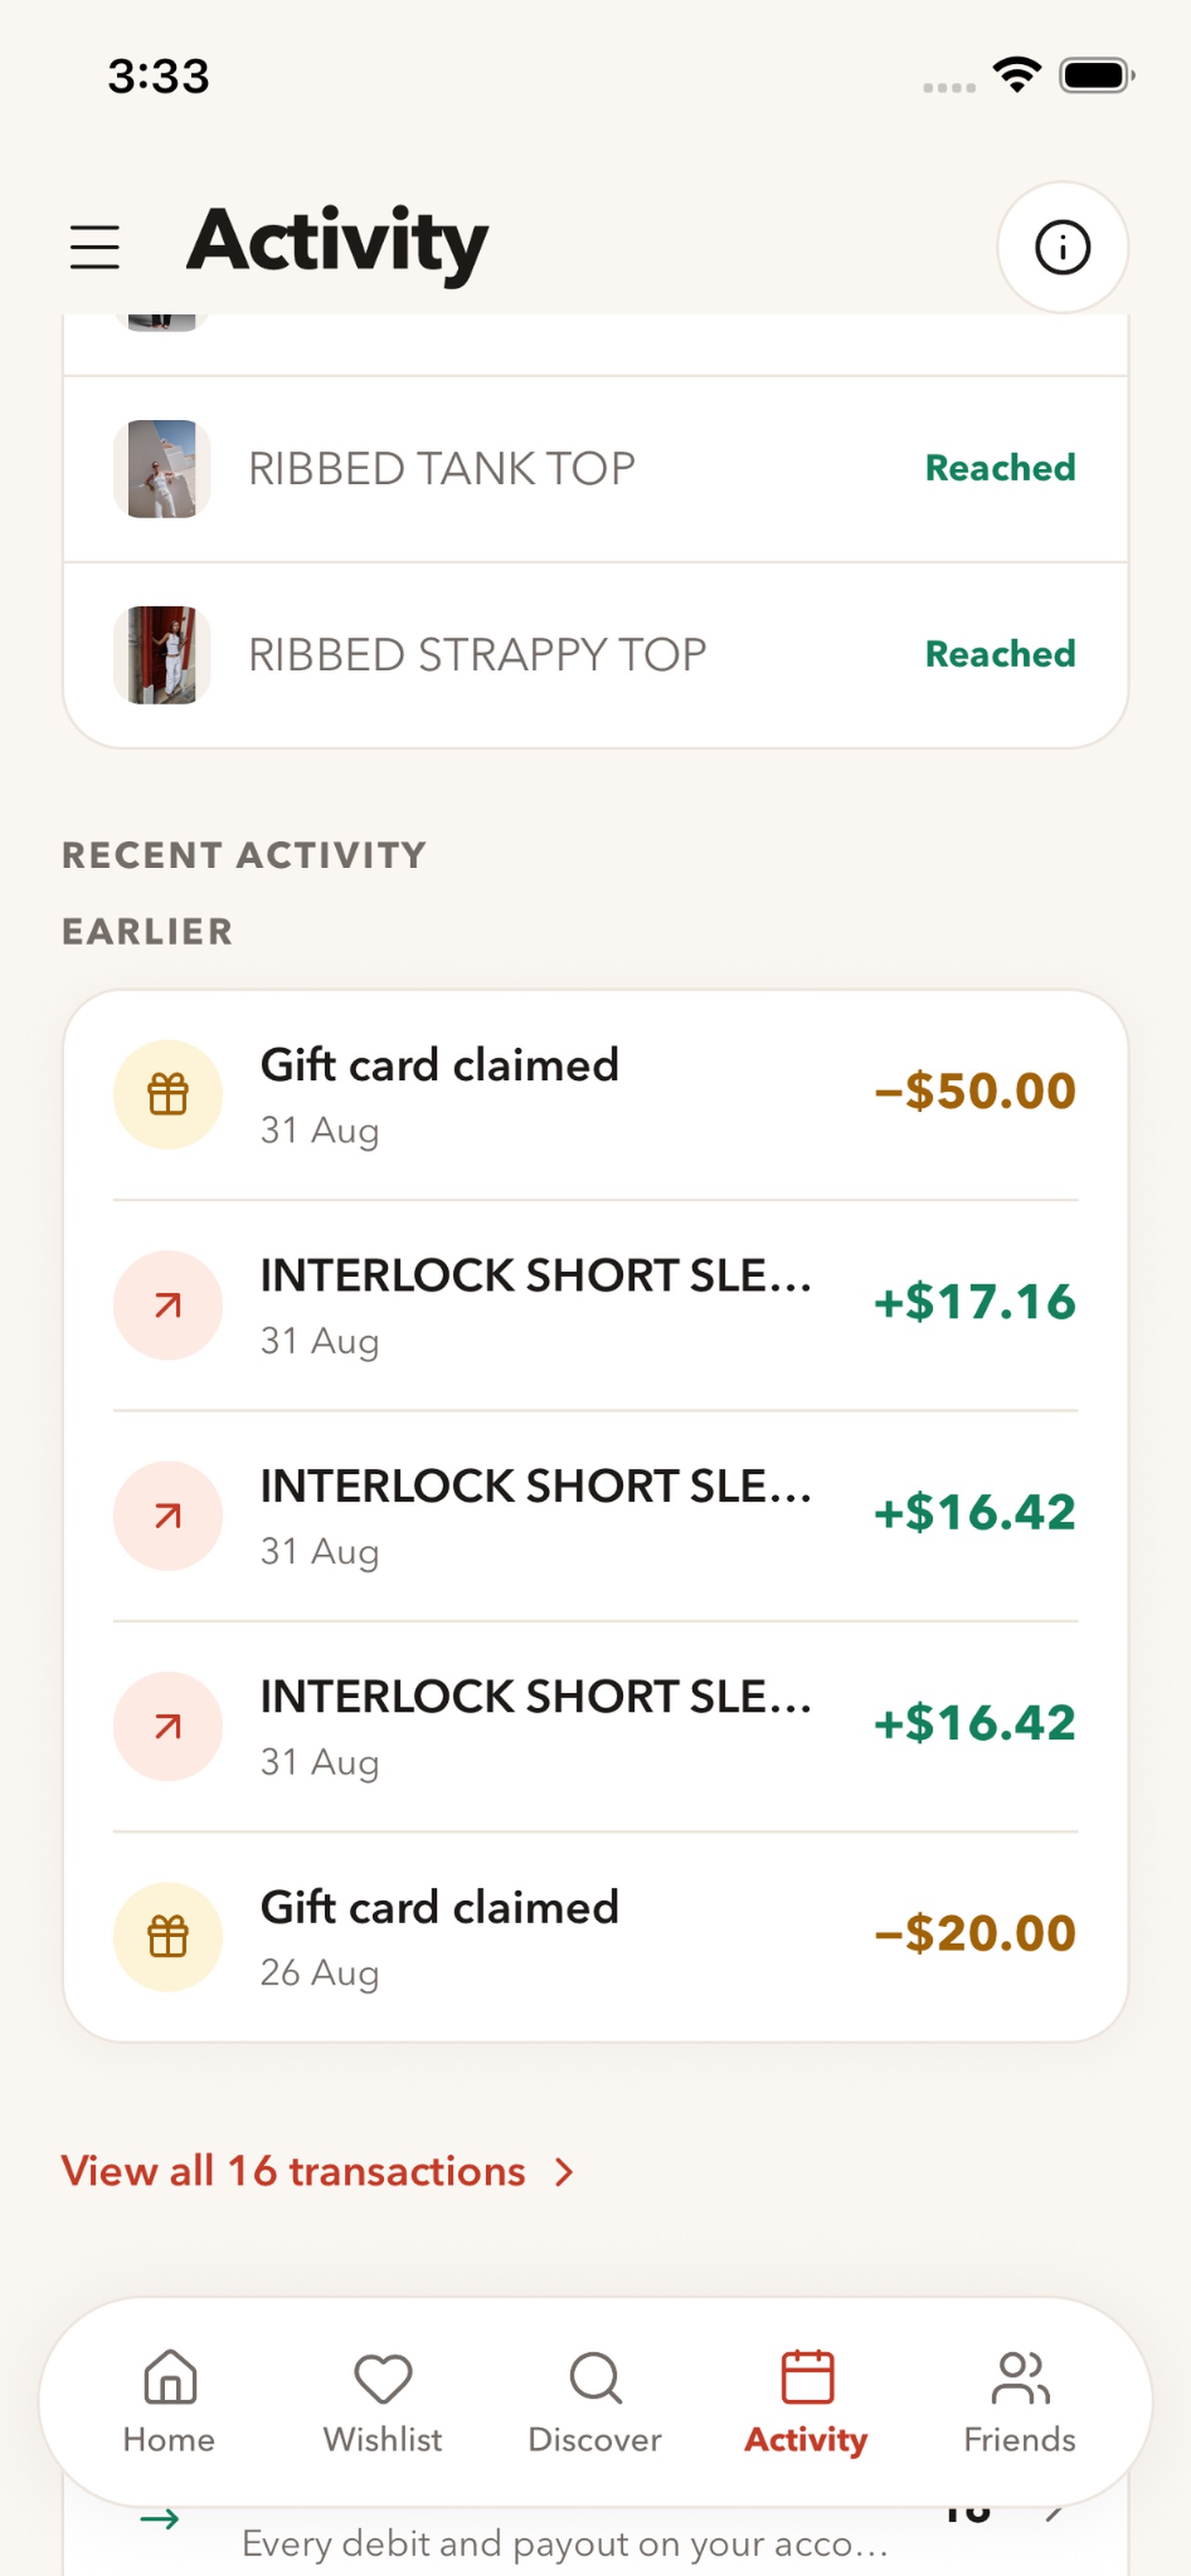Viewport: 1191px width, 2576px height.
Task: Open Gift card claimed 26 Aug entry
Action: (596, 1937)
